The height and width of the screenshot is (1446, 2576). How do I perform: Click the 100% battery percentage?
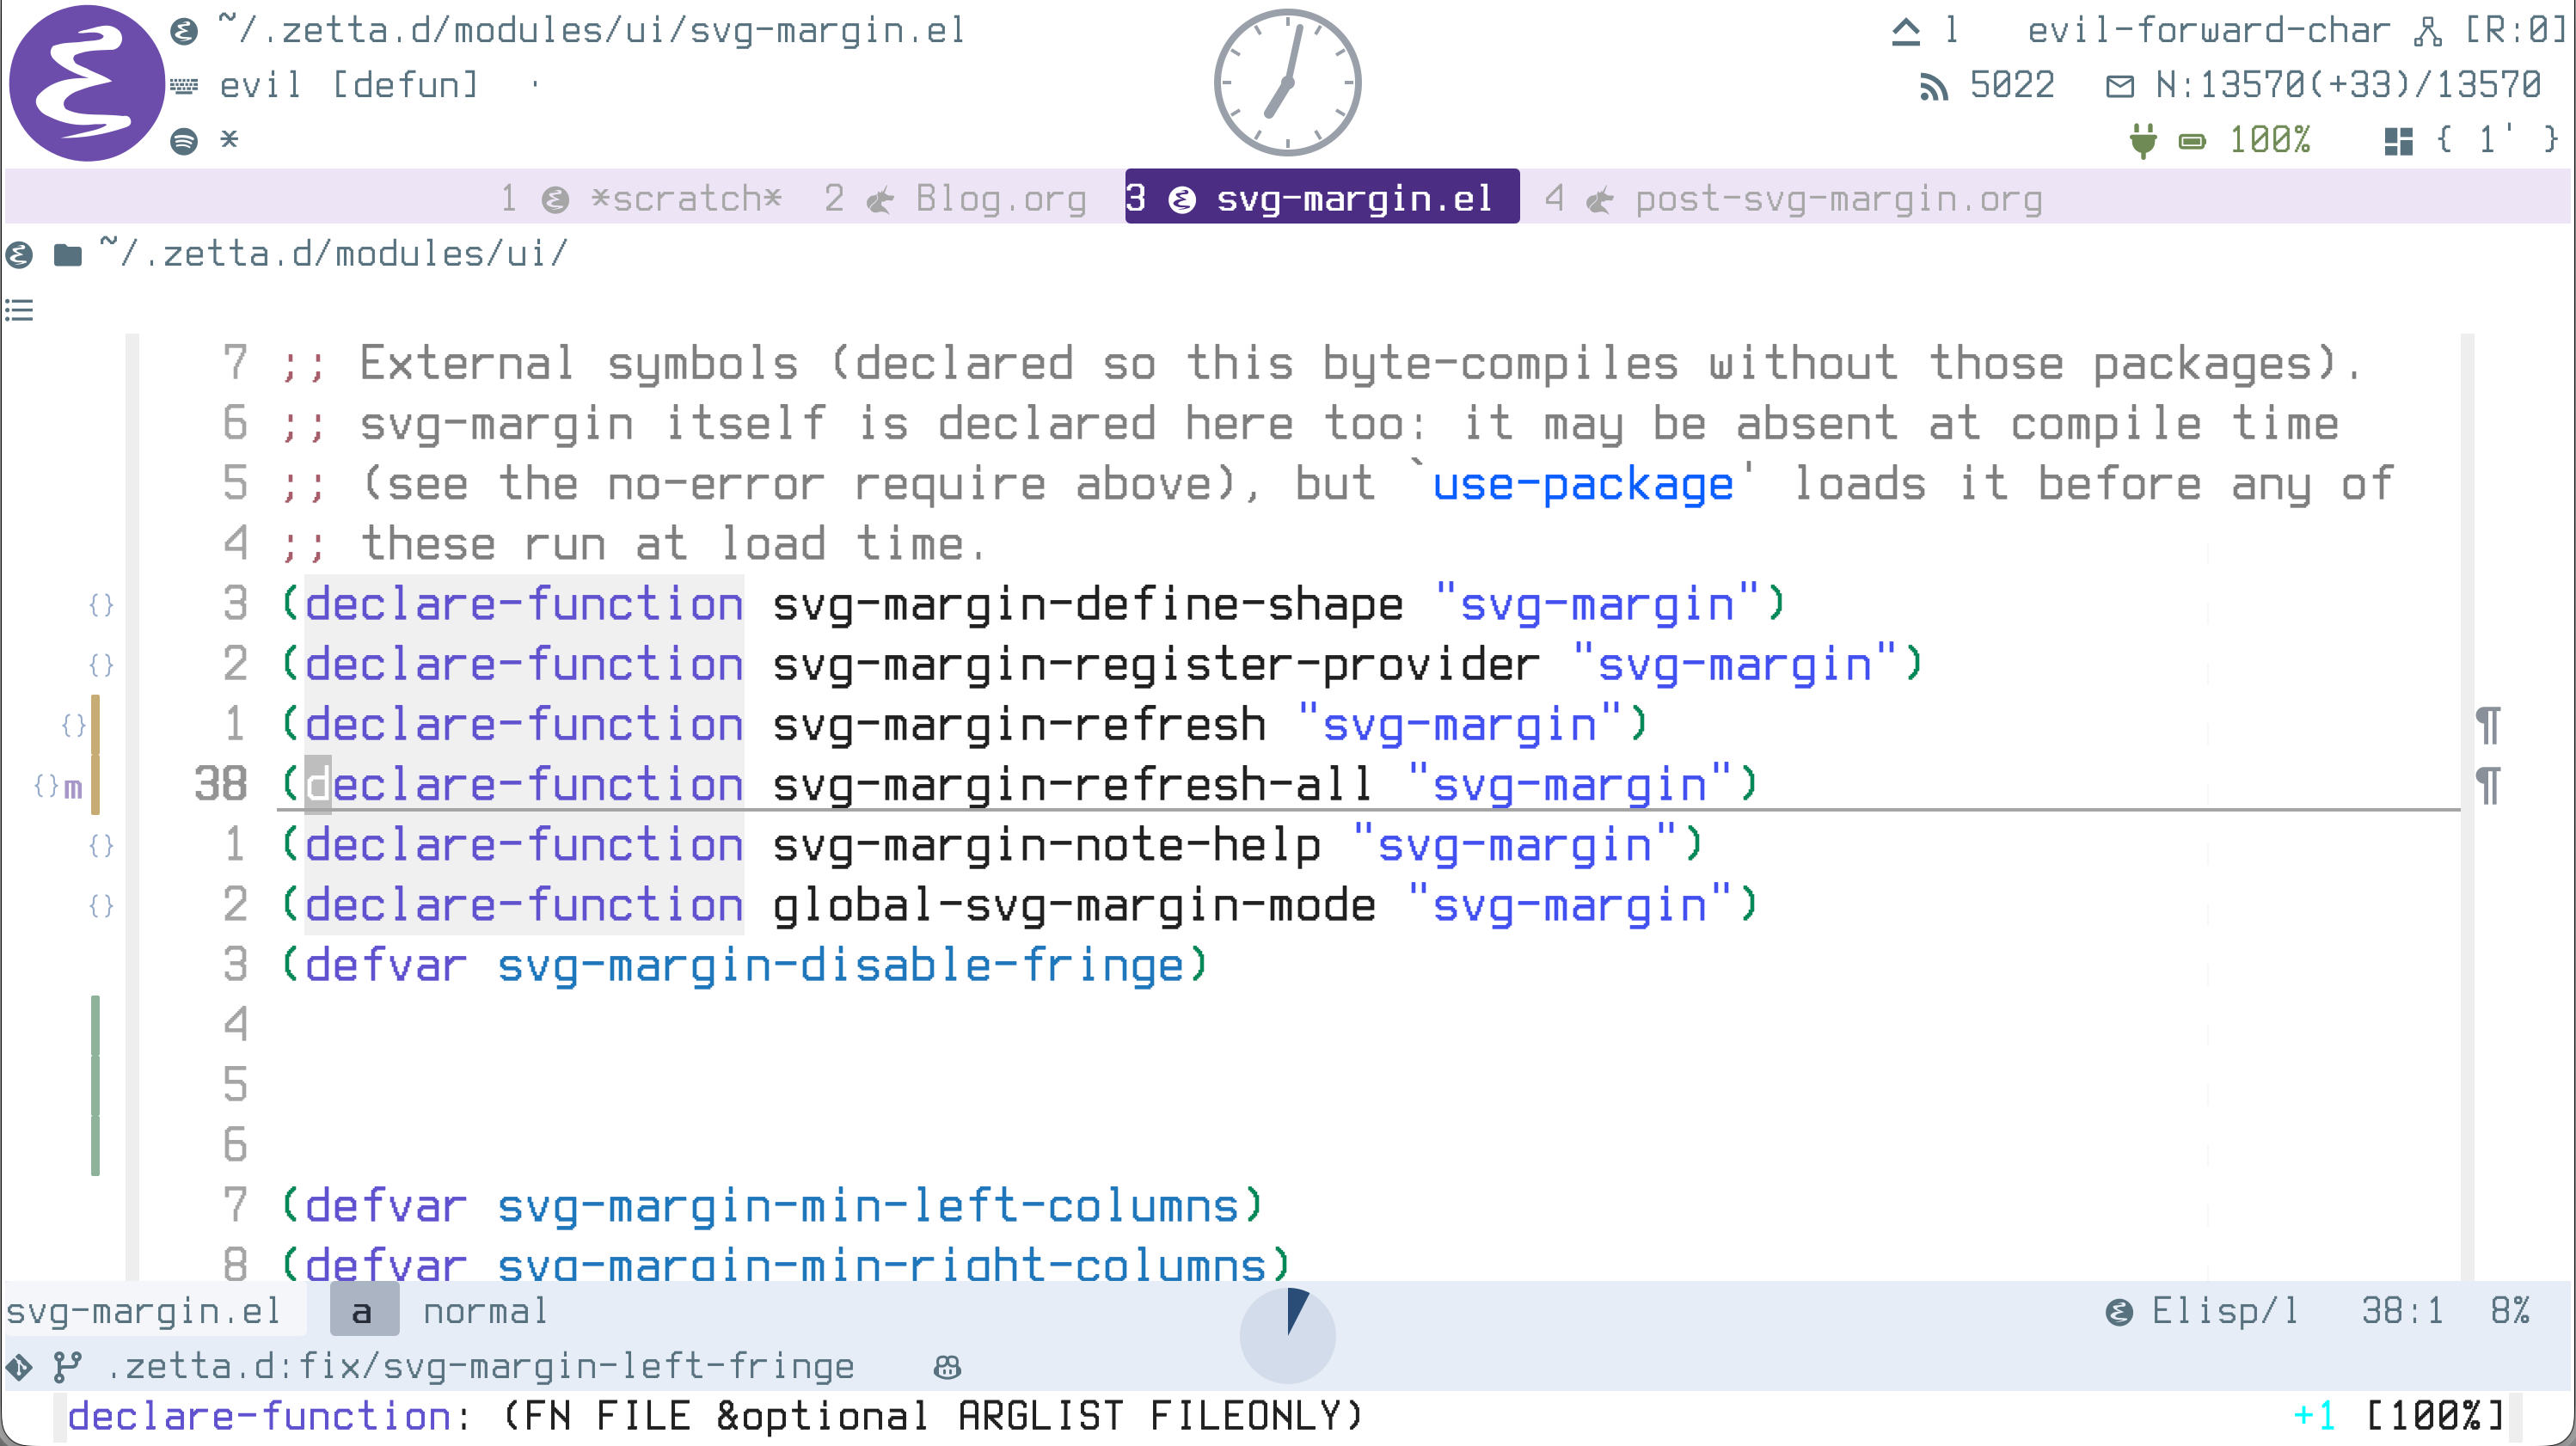pos(2269,140)
